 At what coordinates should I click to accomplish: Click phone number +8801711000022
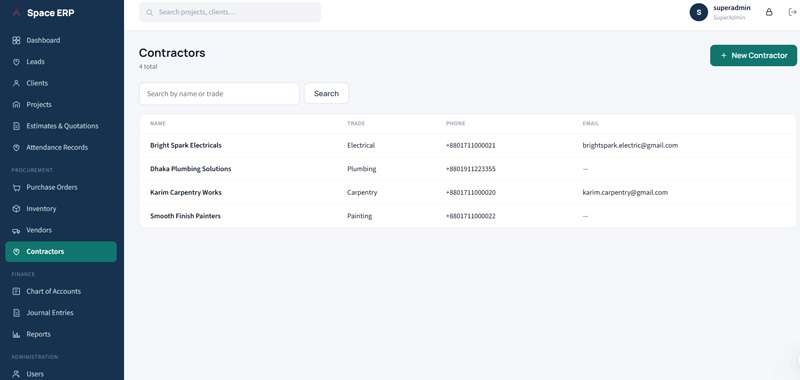point(470,216)
